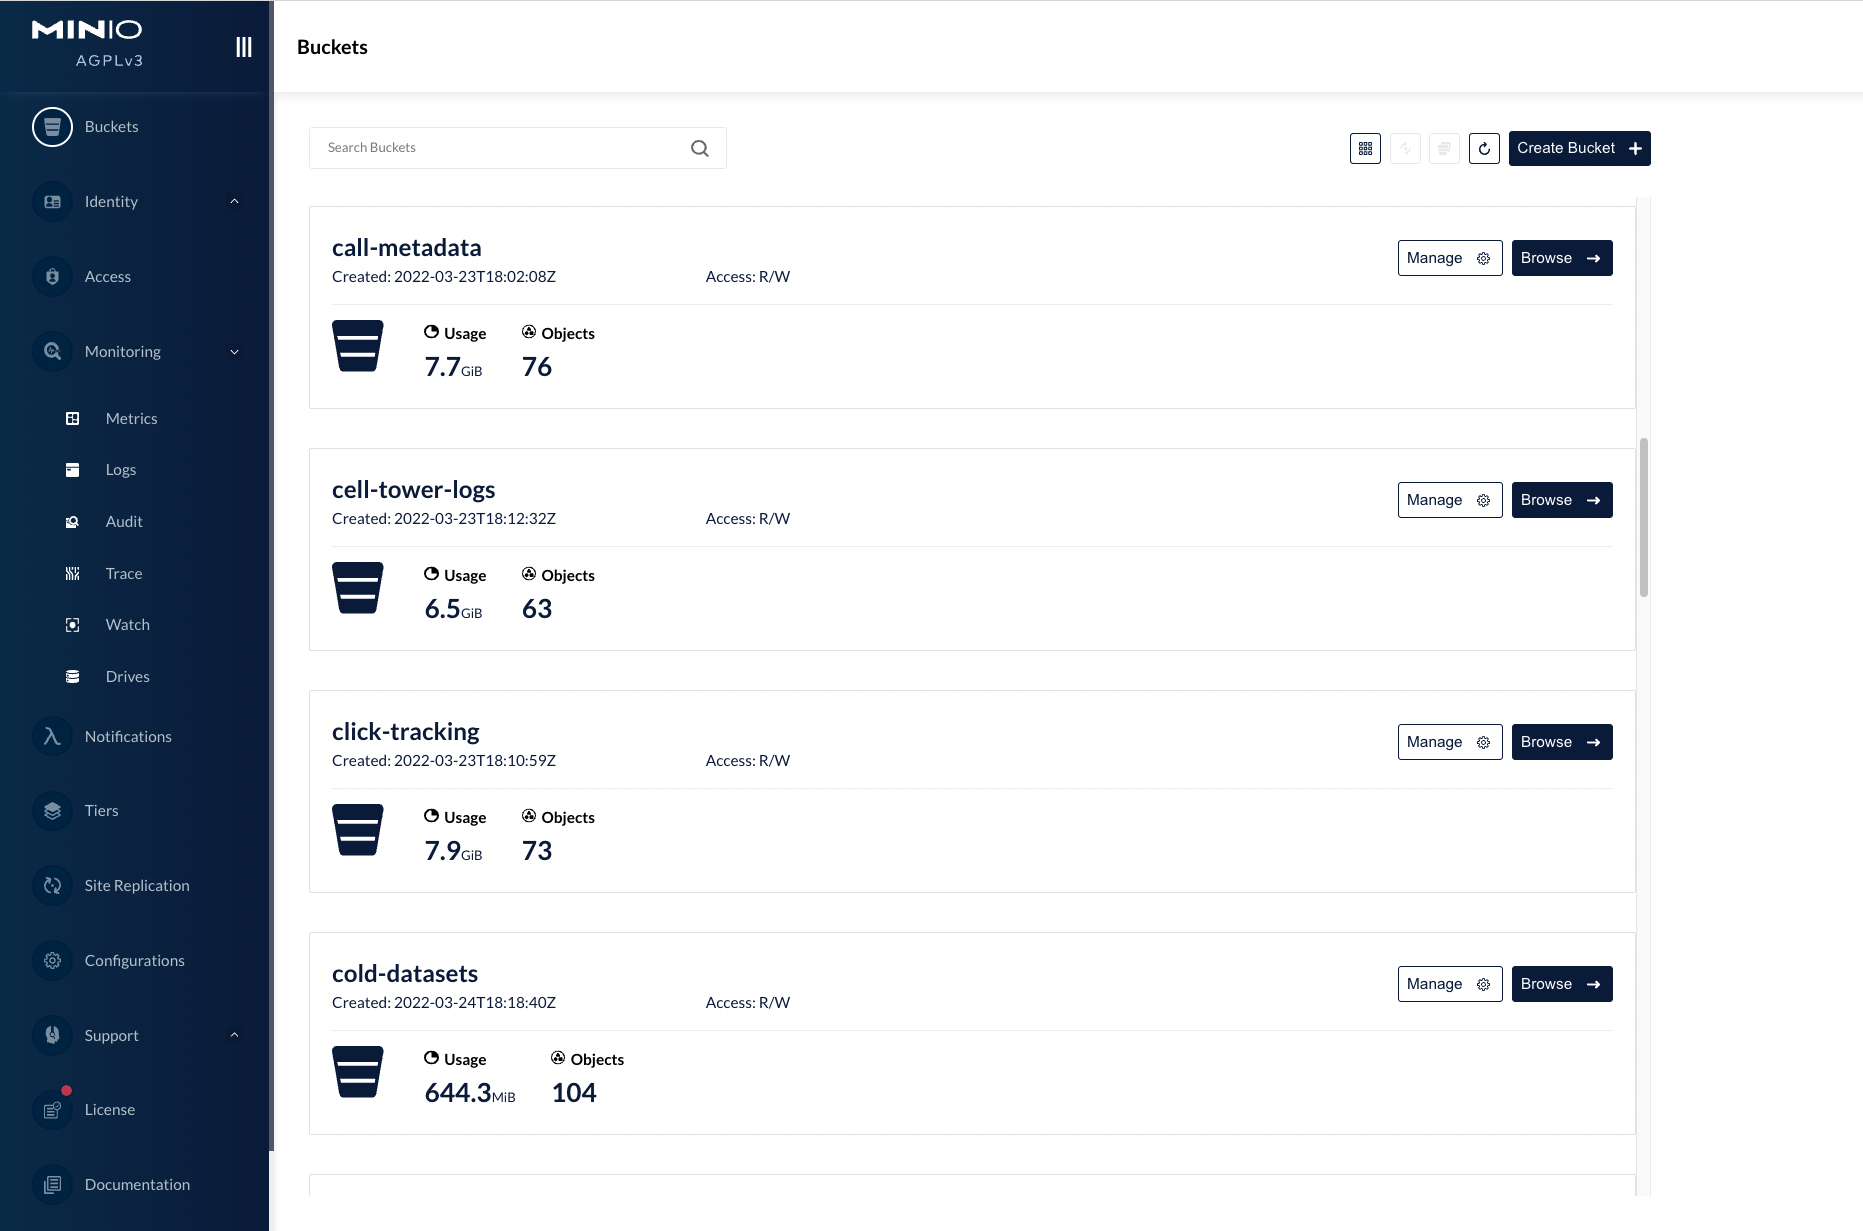
Task: Click the Drives icon in sidebar
Action: [73, 676]
